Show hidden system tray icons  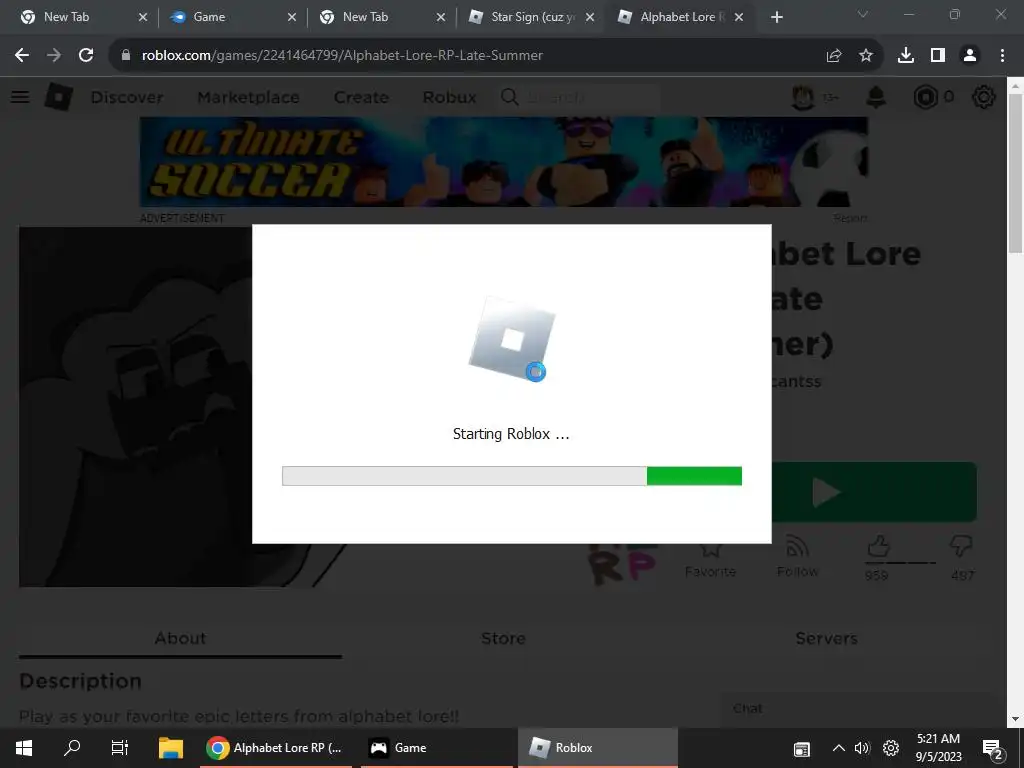click(x=839, y=748)
